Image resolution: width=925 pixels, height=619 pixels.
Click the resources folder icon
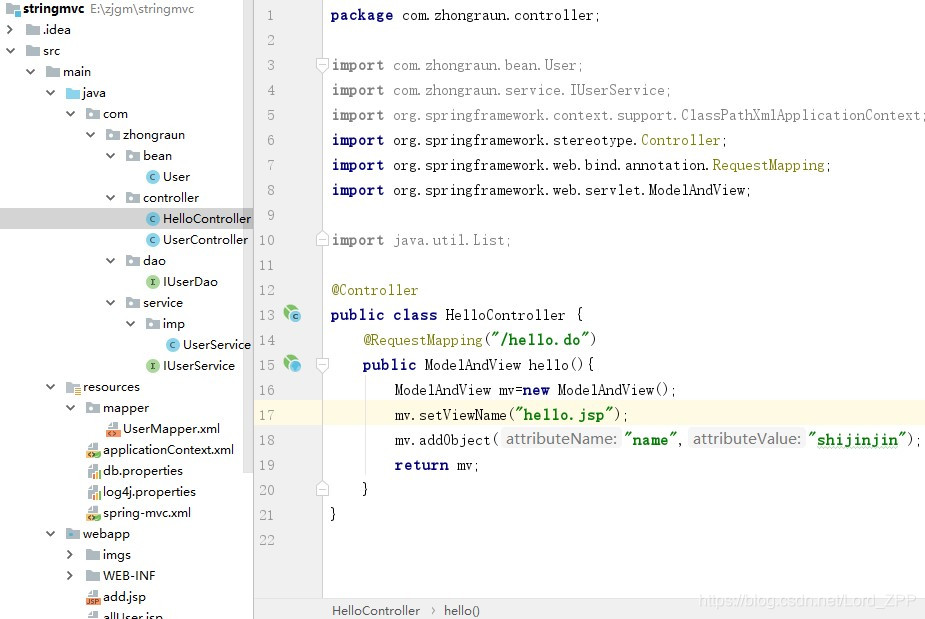coord(73,387)
